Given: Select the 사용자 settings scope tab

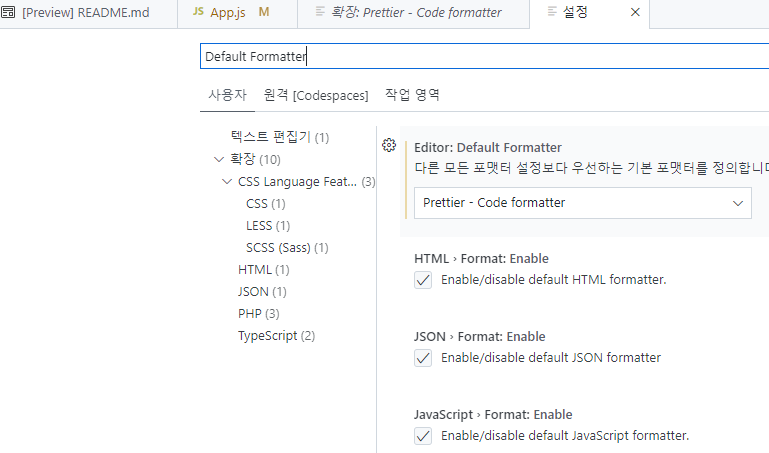Looking at the screenshot, I should click(227, 95).
